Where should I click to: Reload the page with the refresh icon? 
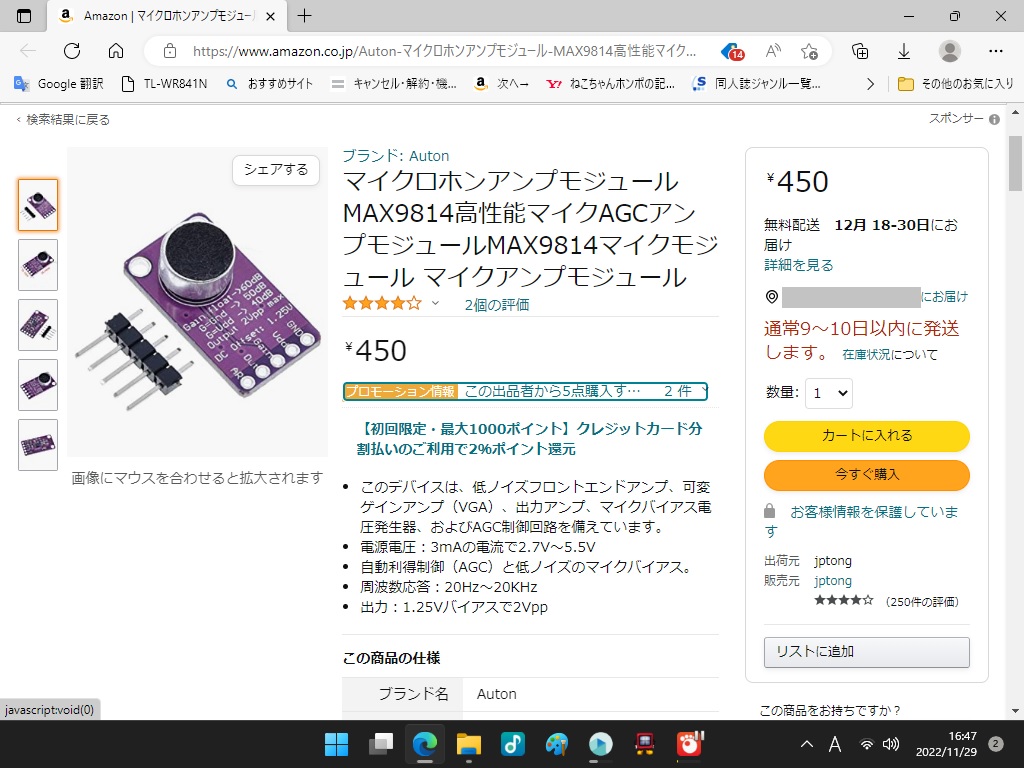72,51
